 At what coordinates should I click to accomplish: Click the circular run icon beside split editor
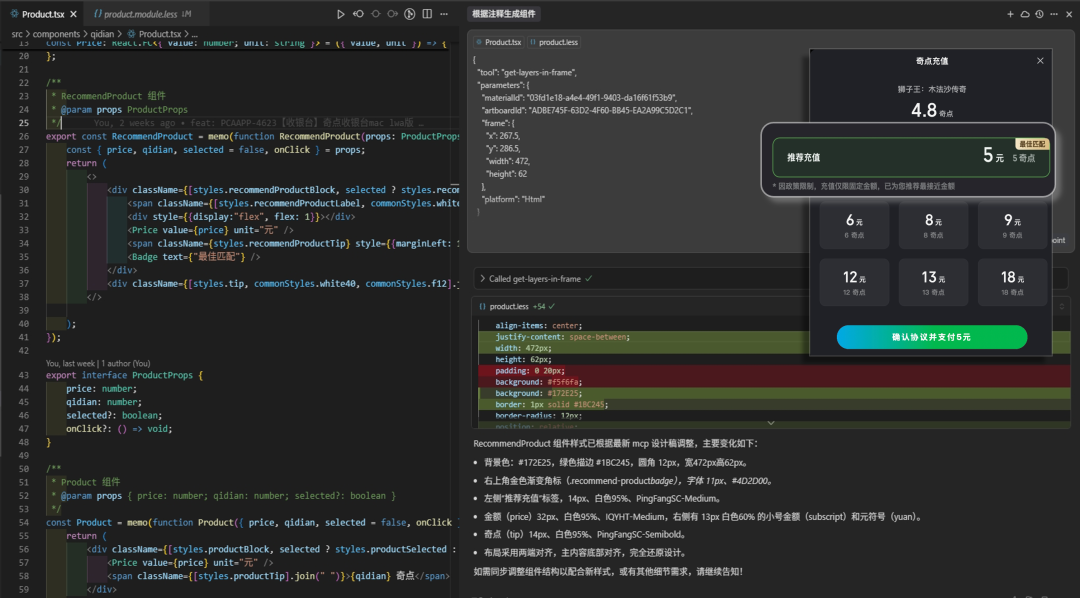[x=410, y=14]
